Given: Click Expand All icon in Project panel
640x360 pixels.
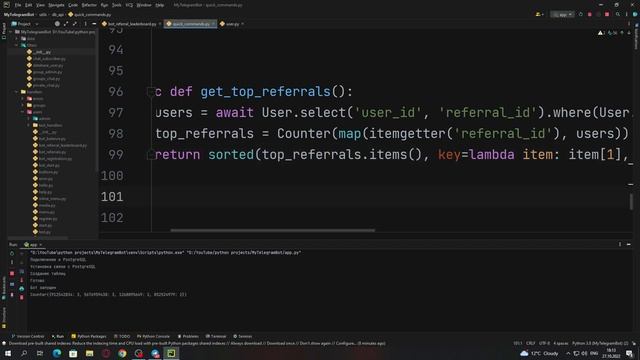Looking at the screenshot, I should [x=66, y=24].
